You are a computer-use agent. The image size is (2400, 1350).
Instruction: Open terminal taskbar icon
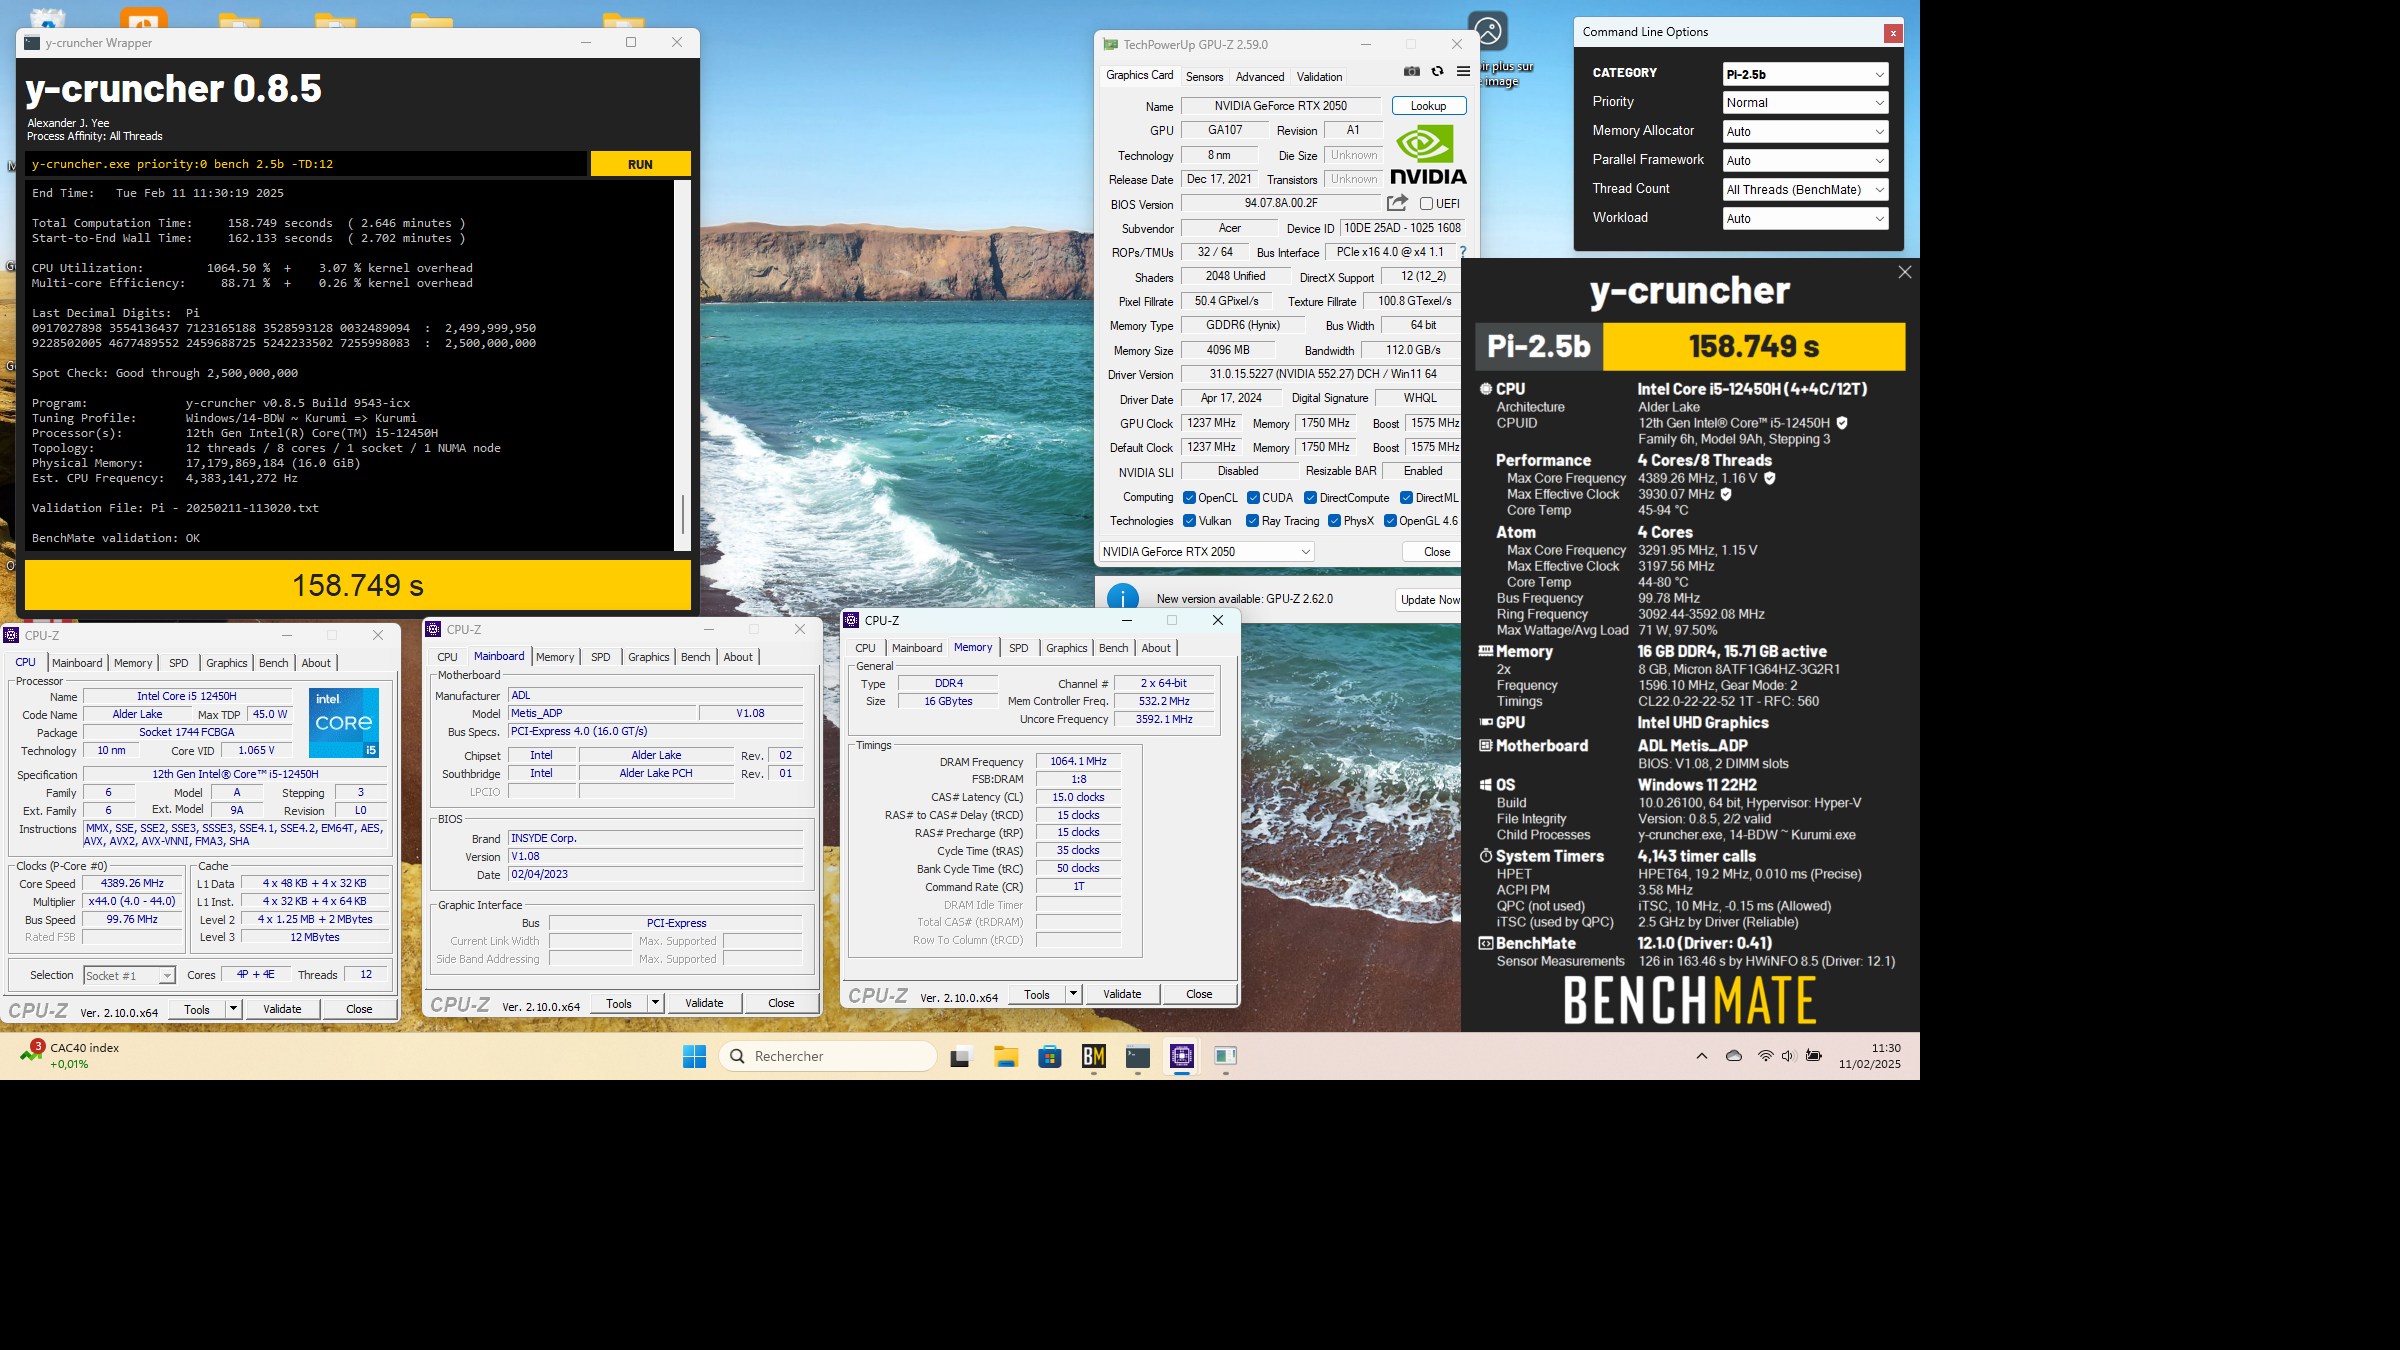pos(1138,1056)
